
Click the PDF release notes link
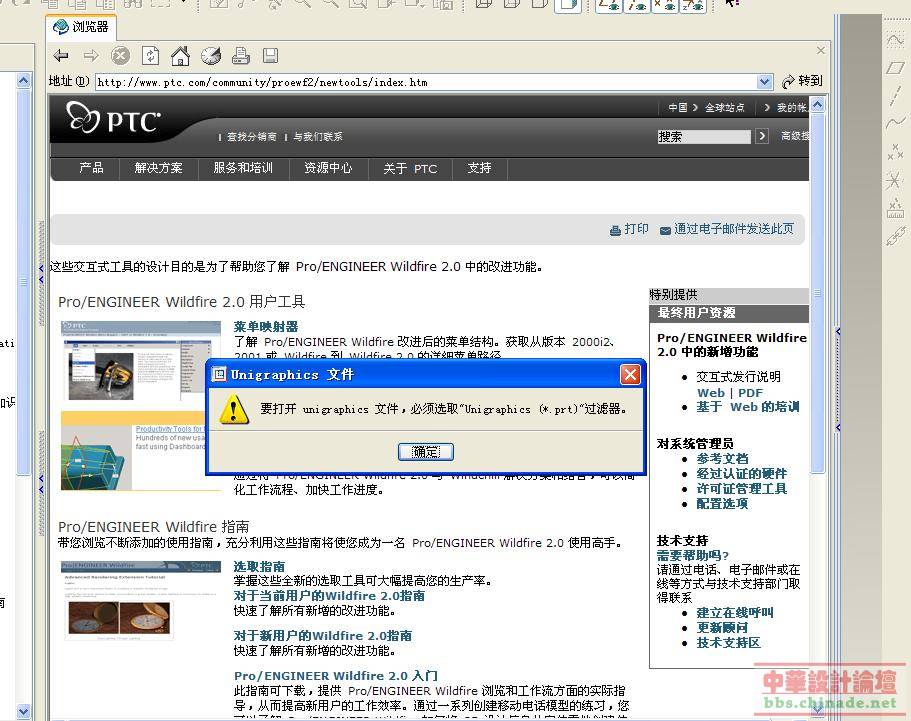pyautogui.click(x=750, y=393)
